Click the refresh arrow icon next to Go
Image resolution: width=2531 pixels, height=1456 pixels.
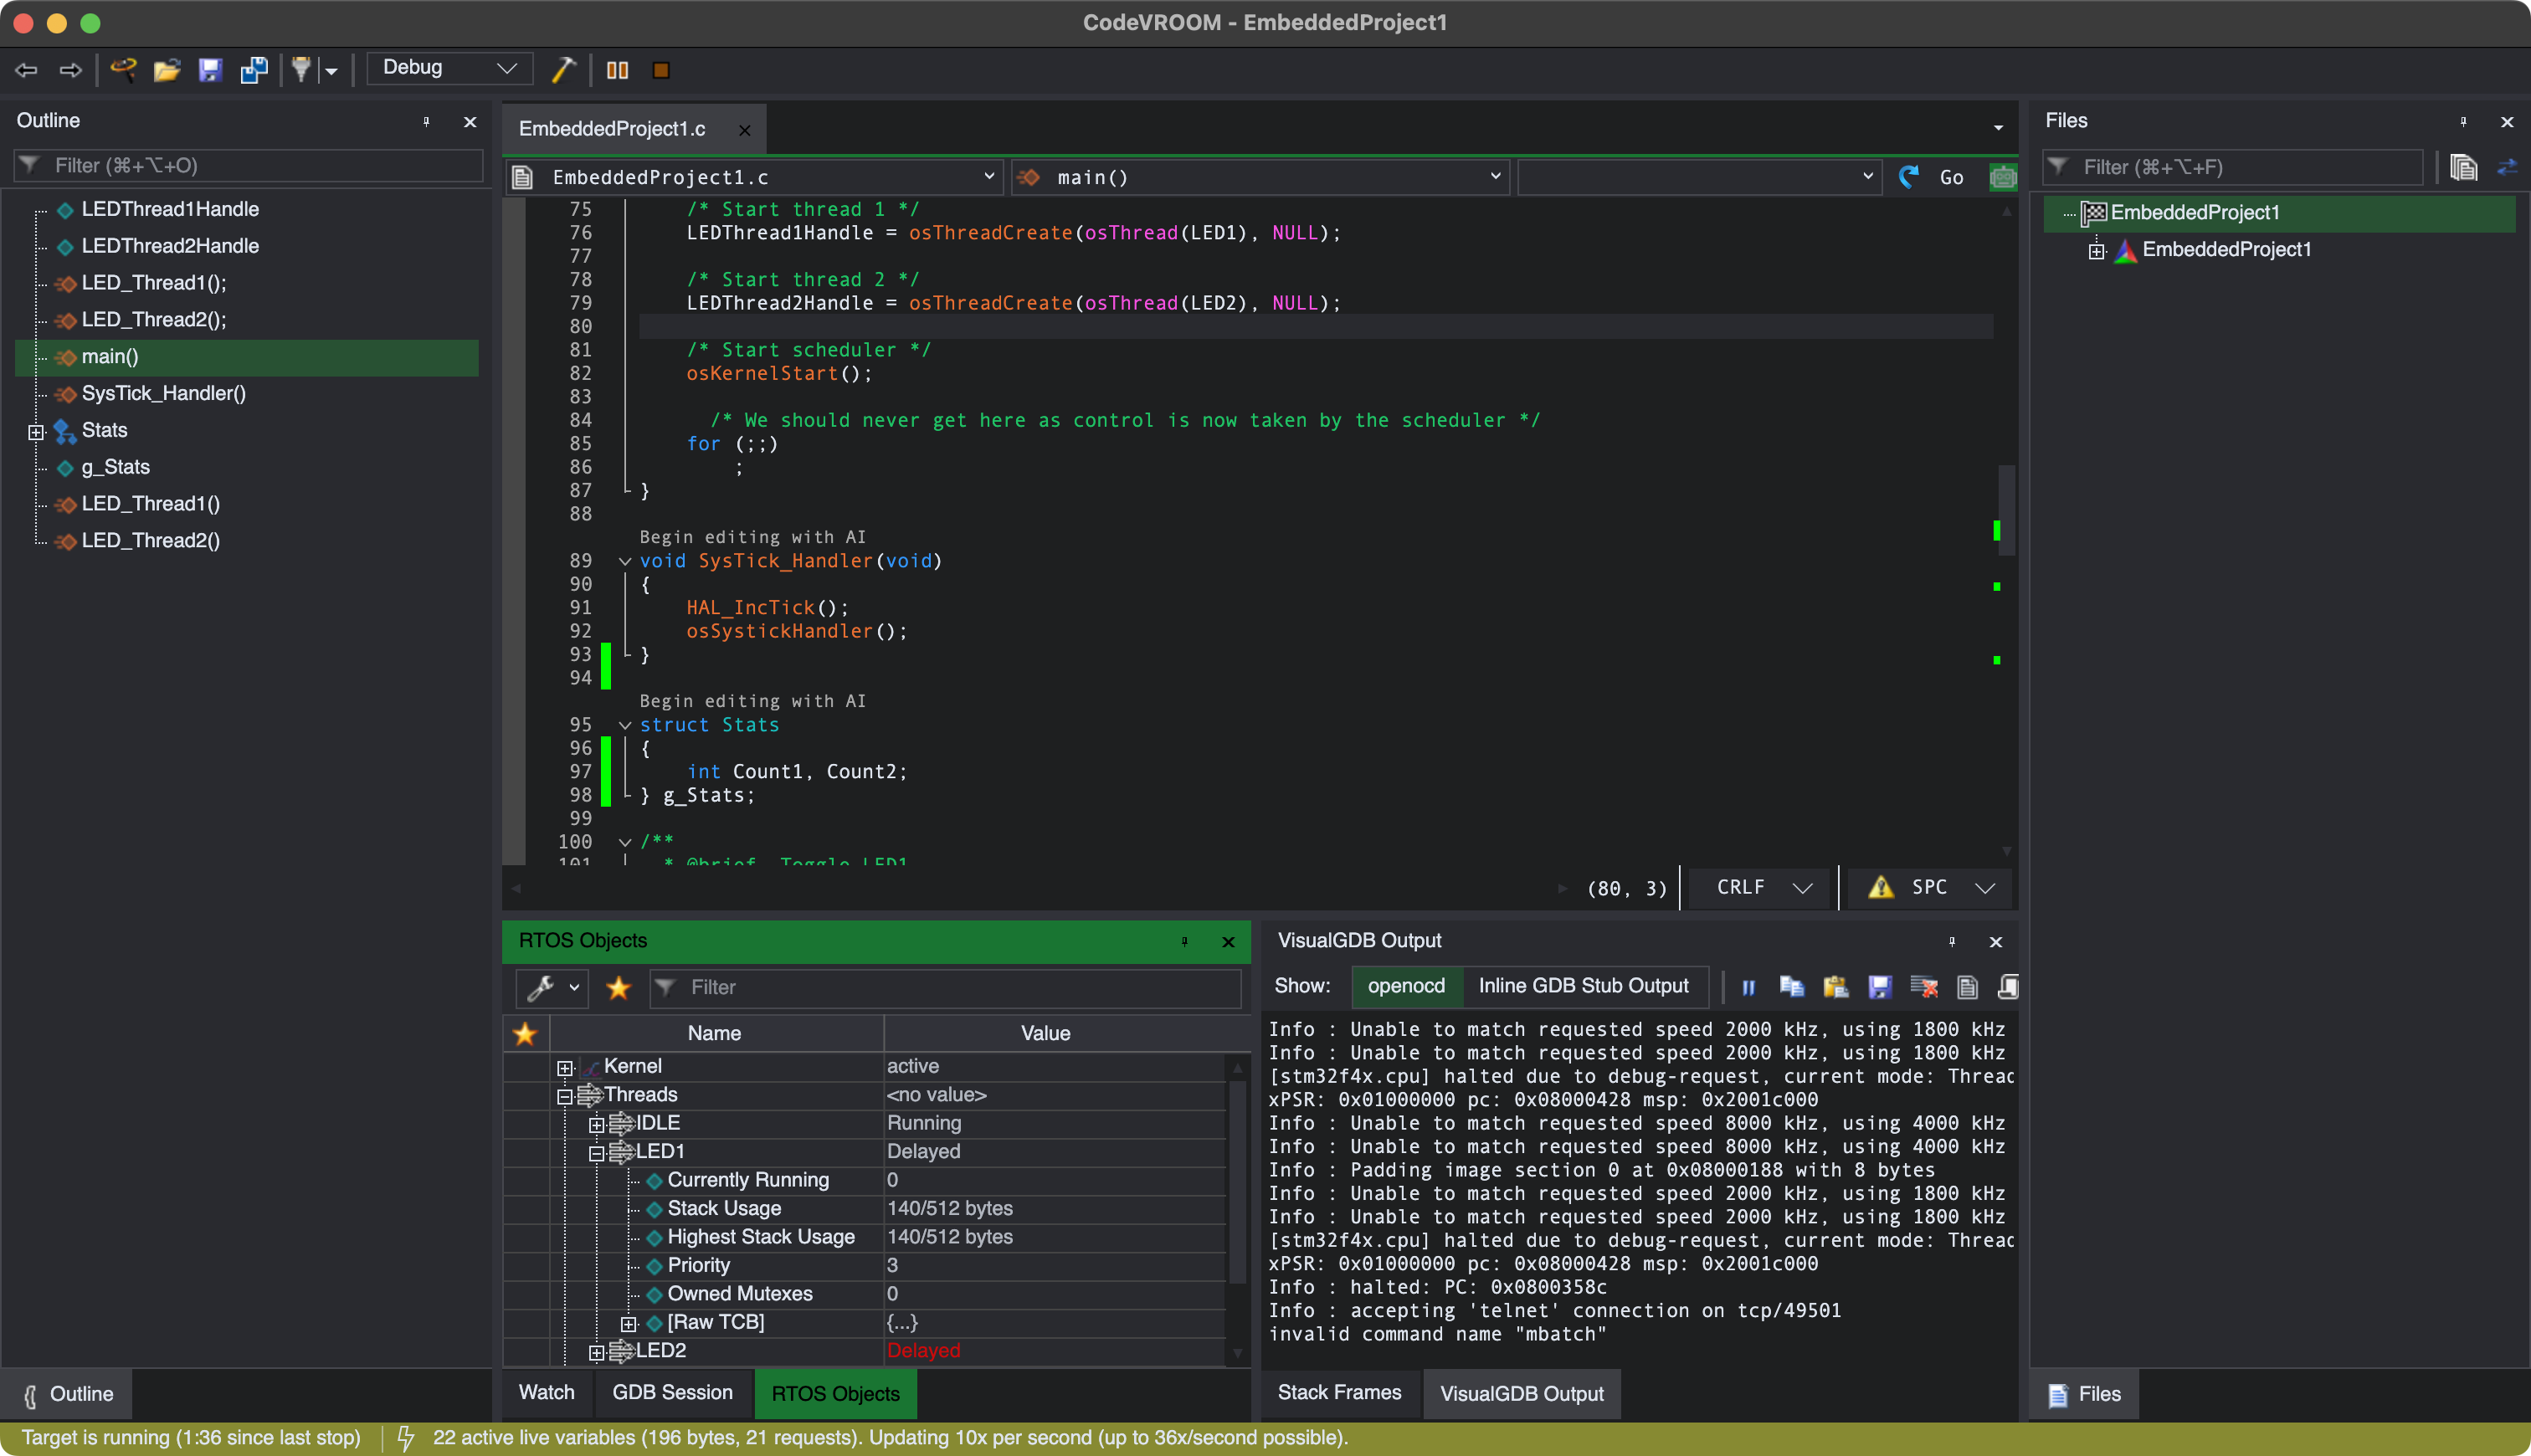click(x=1908, y=177)
